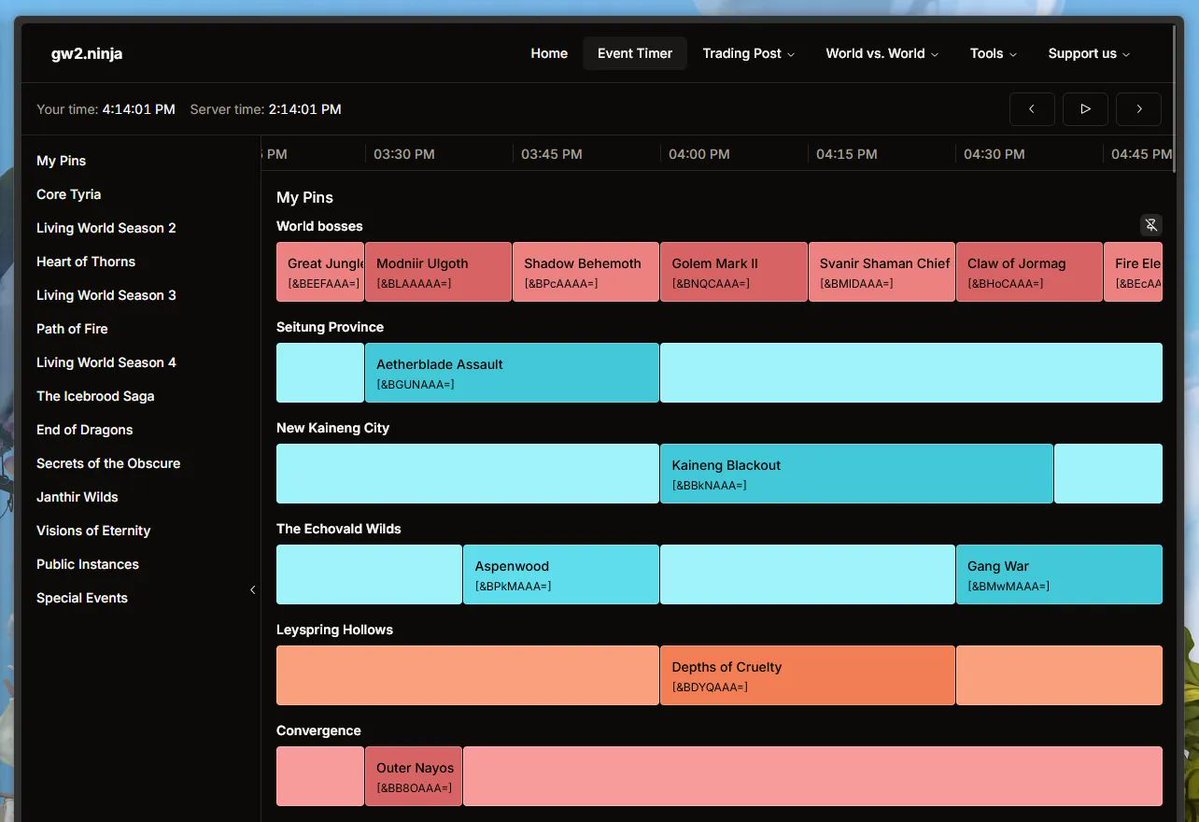This screenshot has width=1199, height=822.
Task: Click the play timer button
Action: tap(1085, 109)
